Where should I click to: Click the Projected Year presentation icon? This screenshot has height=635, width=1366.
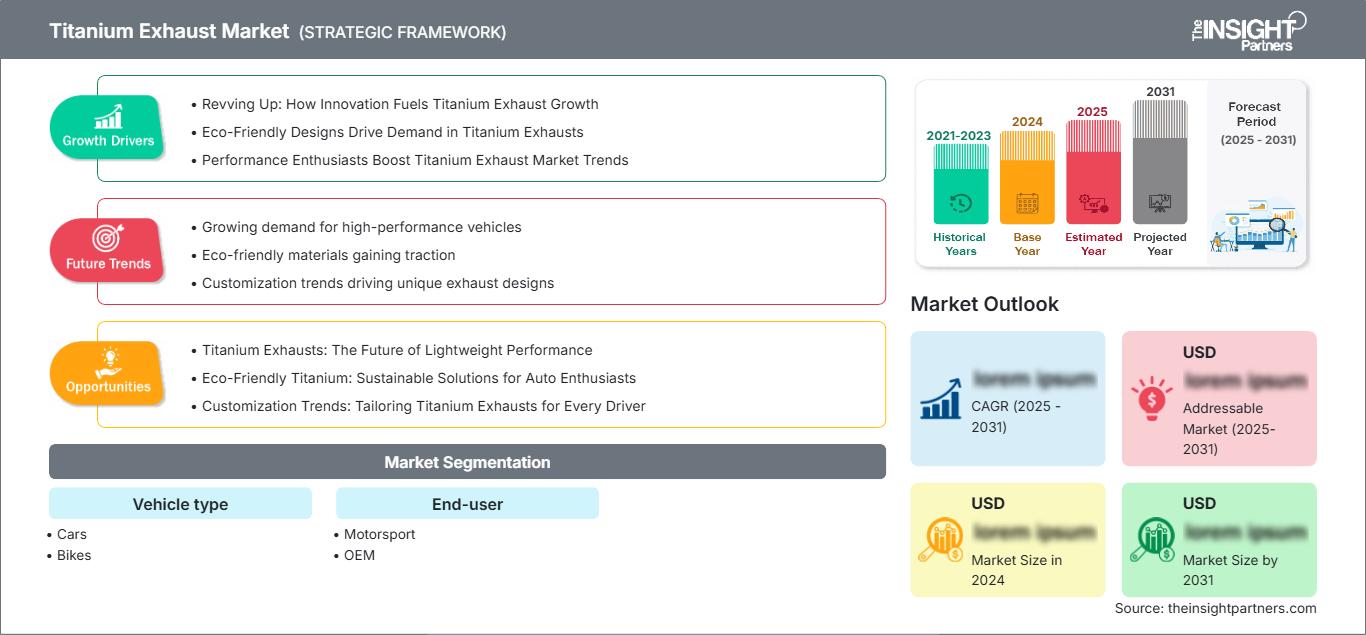(x=1160, y=203)
